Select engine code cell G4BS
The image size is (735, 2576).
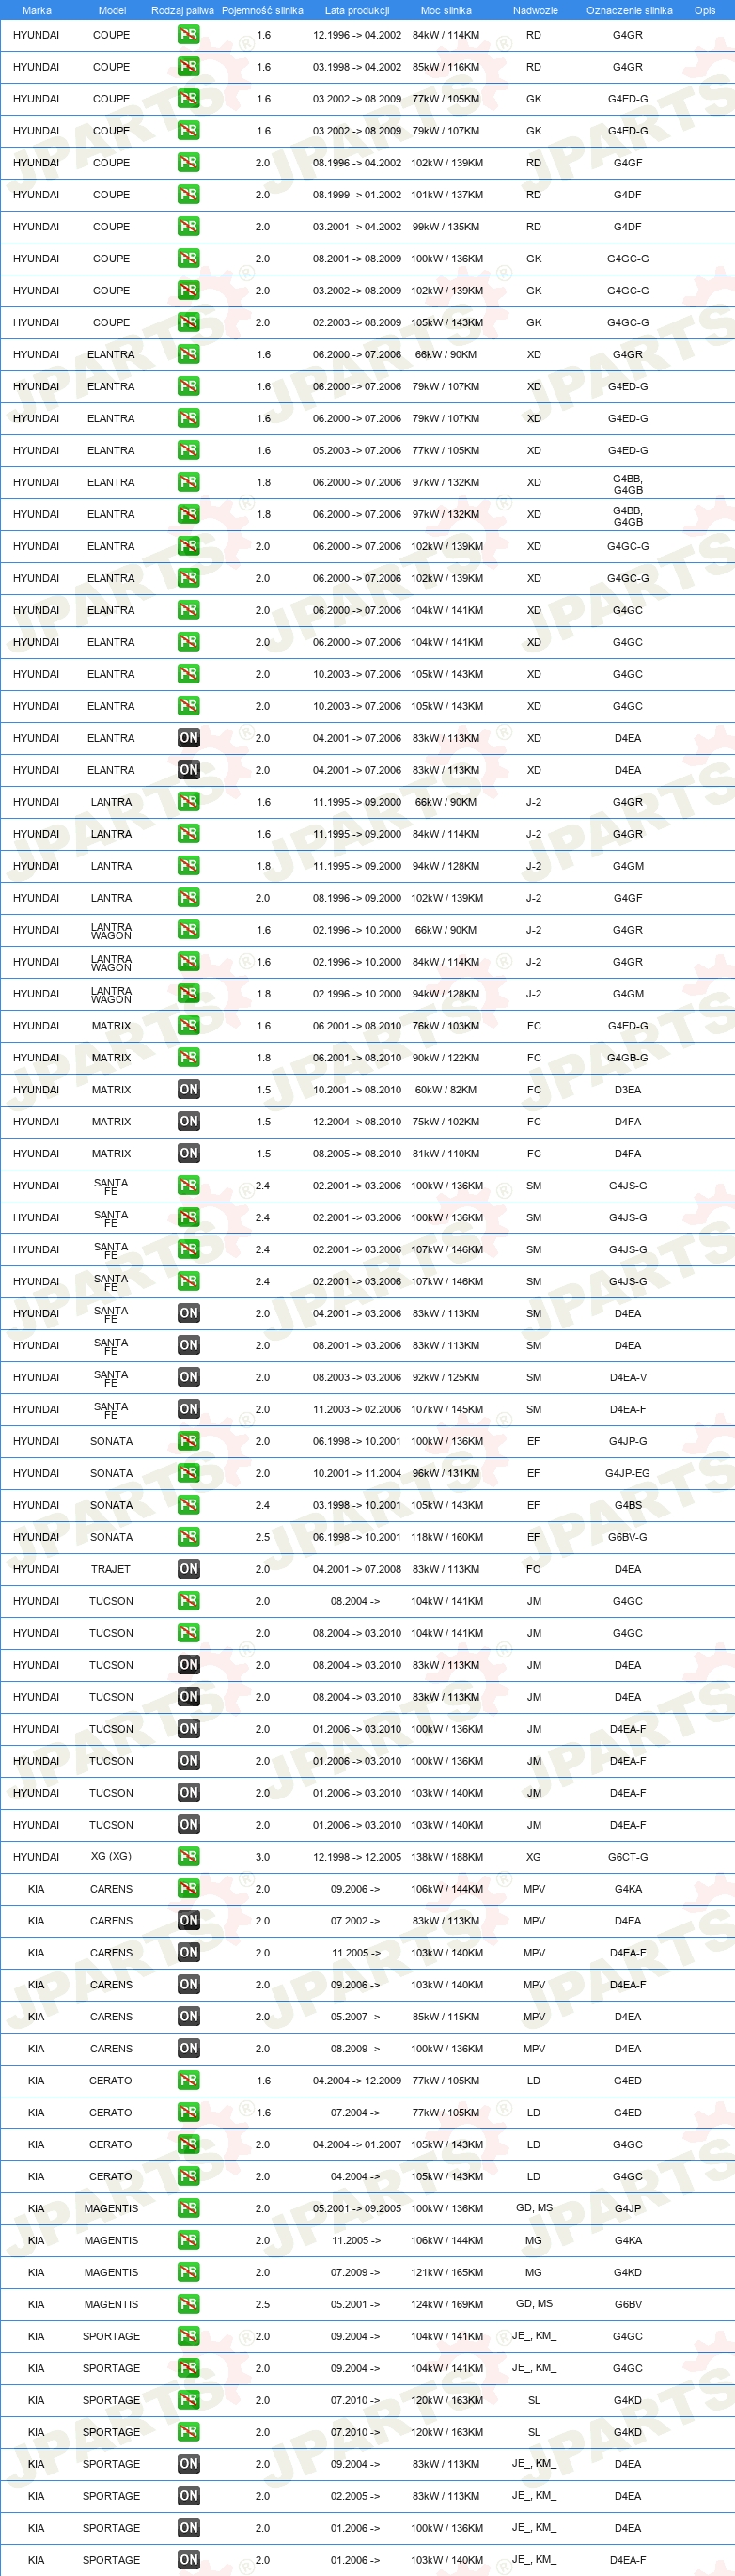point(628,1505)
